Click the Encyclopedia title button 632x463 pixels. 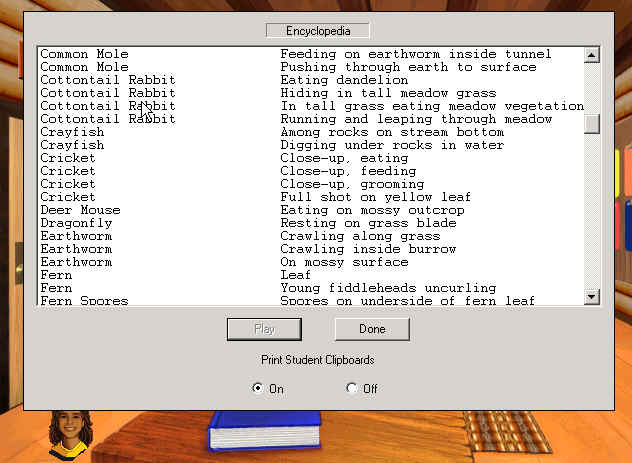[318, 31]
